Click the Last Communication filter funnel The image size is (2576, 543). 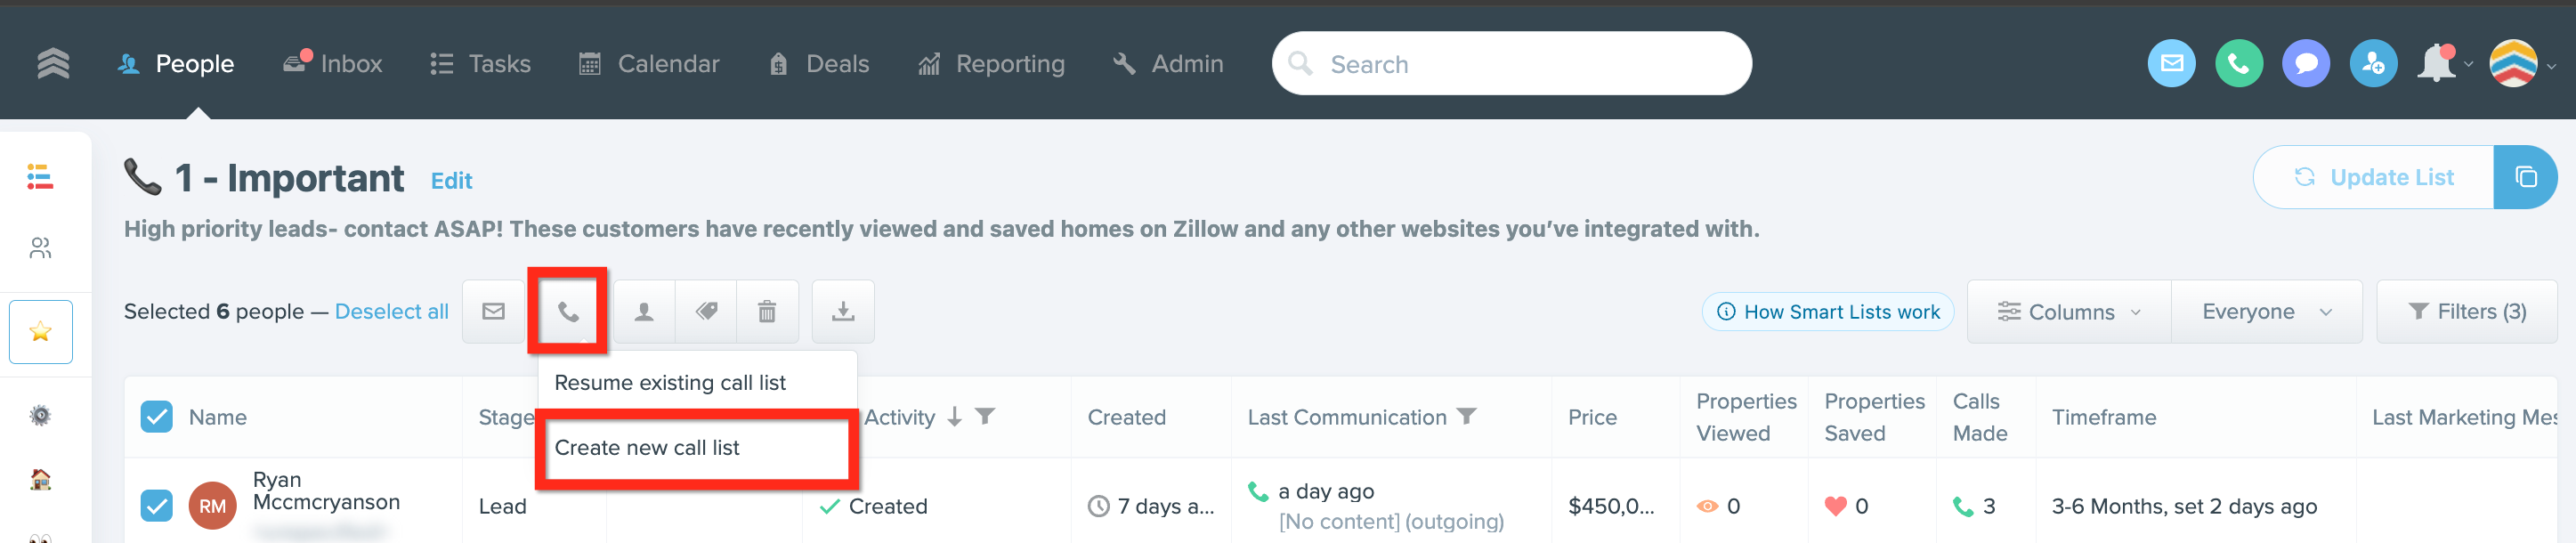tap(1466, 416)
